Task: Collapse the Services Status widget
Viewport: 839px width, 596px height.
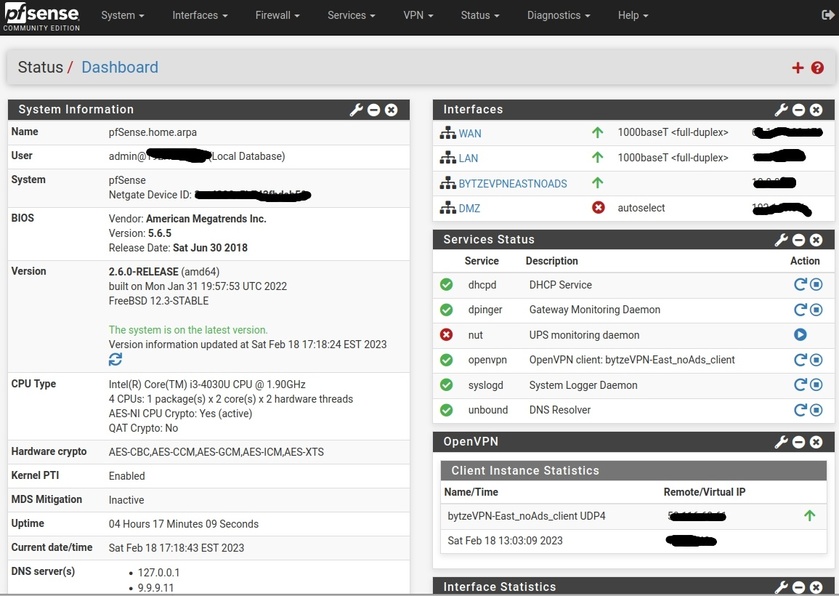Action: [x=798, y=240]
